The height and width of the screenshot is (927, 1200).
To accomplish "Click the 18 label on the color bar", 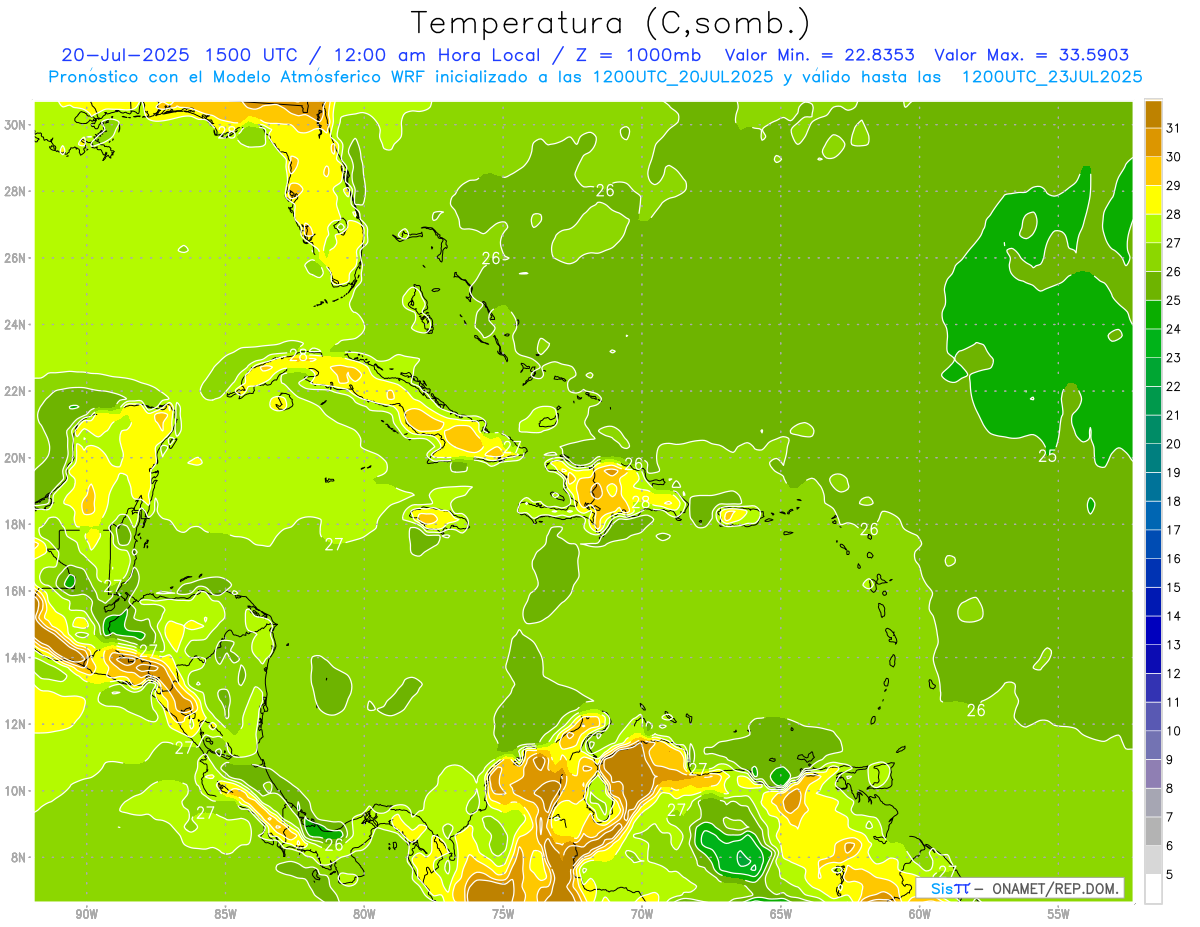I will pos(1173,502).
